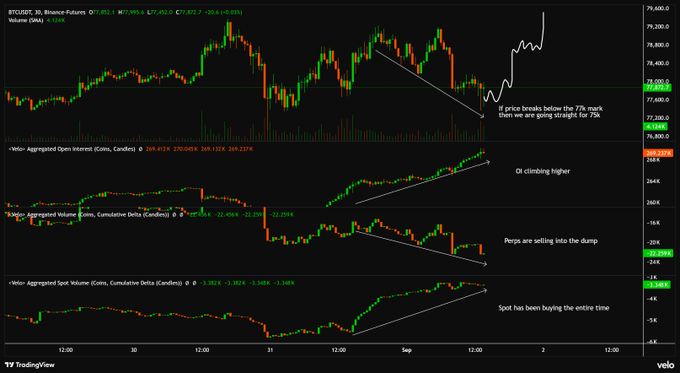The height and width of the screenshot is (373, 680).
Task: Click the -16K cumulative delta axis label
Action: tap(653, 222)
